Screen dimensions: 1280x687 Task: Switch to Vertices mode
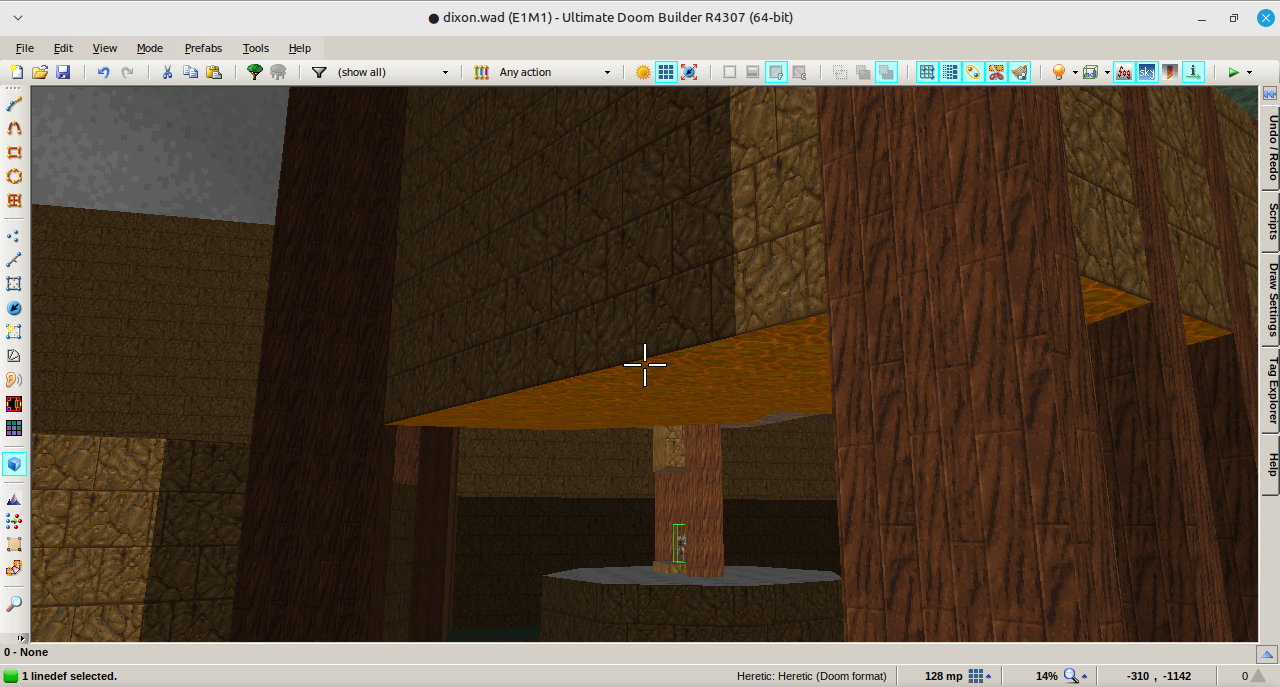point(14,236)
